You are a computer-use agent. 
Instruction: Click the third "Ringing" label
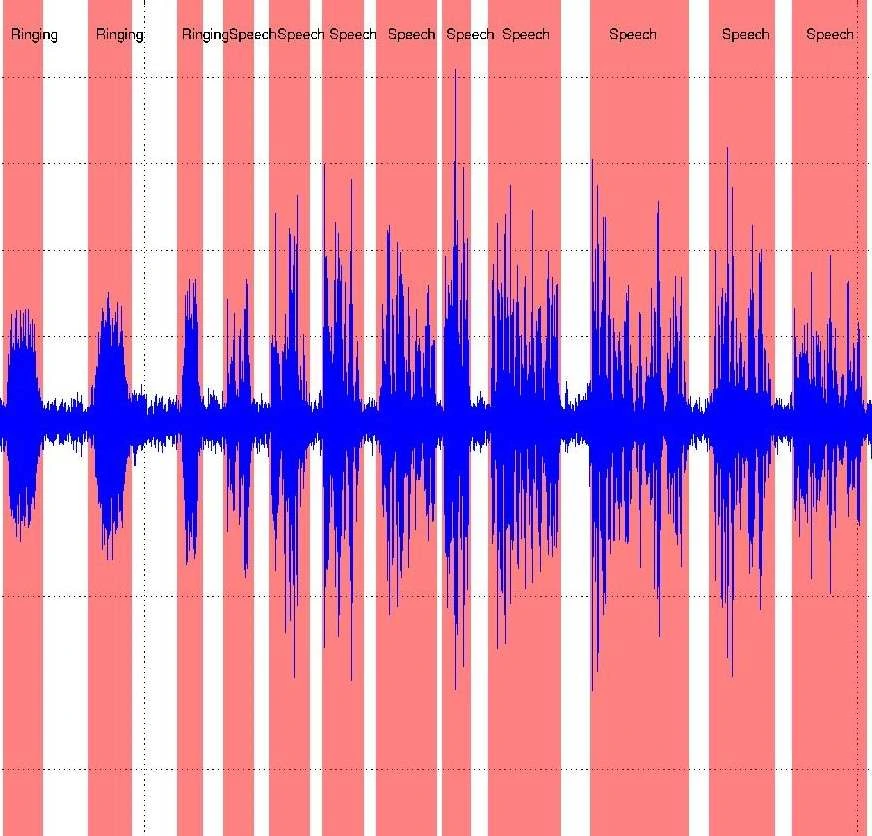coord(205,35)
